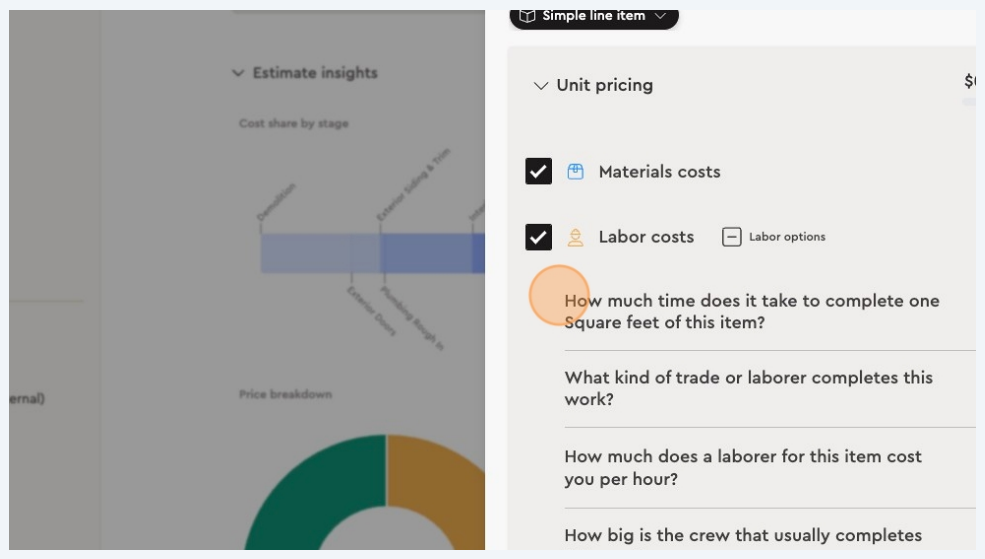985x559 pixels.
Task: Click the laborer cost per hour question
Action: [x=743, y=467]
